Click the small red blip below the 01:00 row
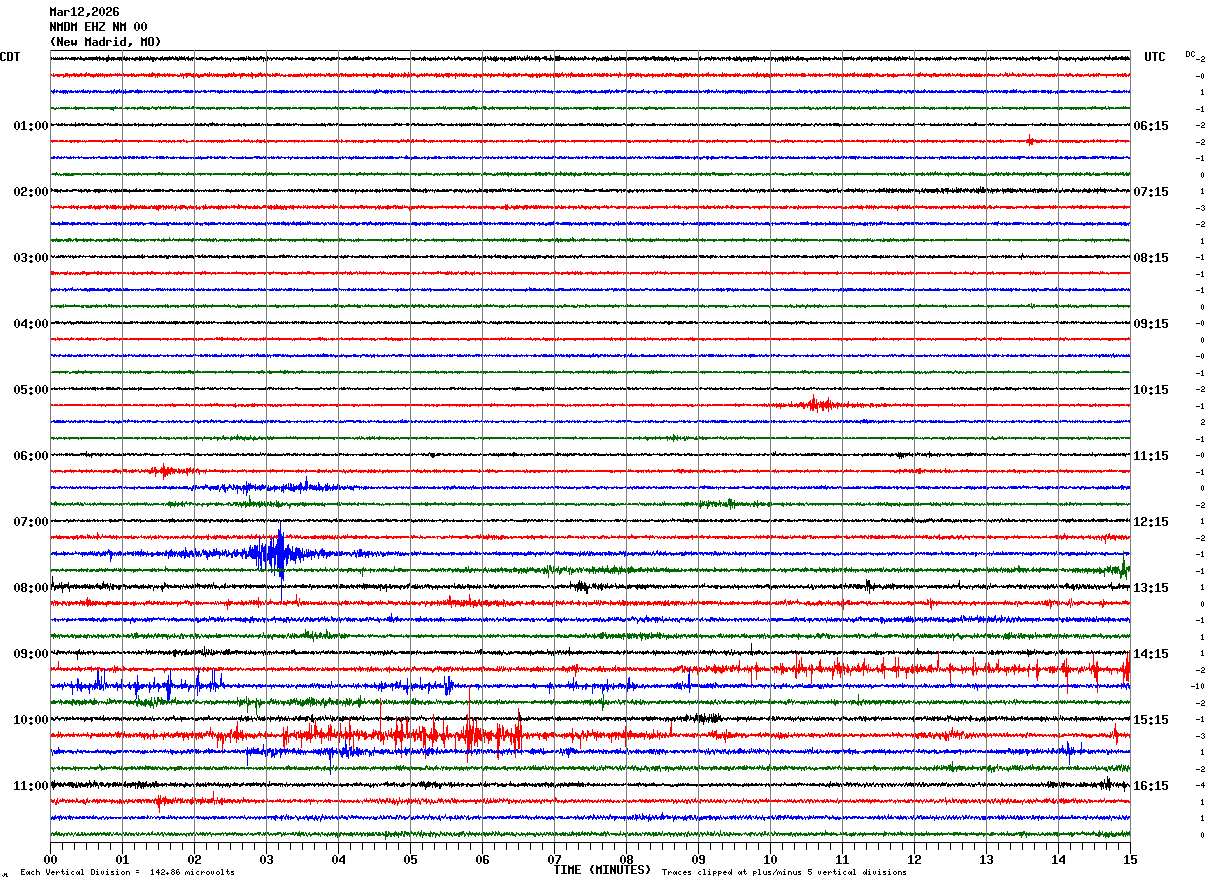1210x886 pixels. click(1030, 141)
